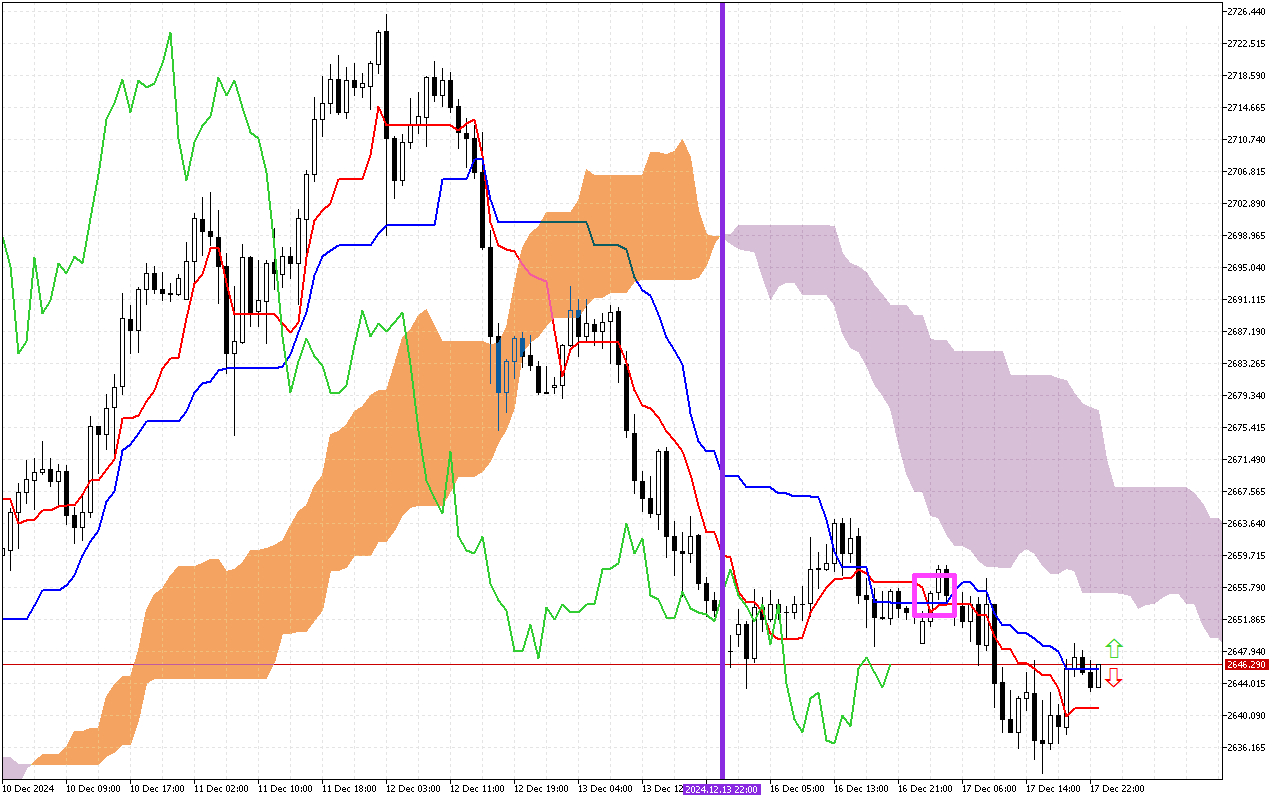Click the 11 Dec 02:00 time label
Screen dimensions: 1280x800
click(x=220, y=789)
